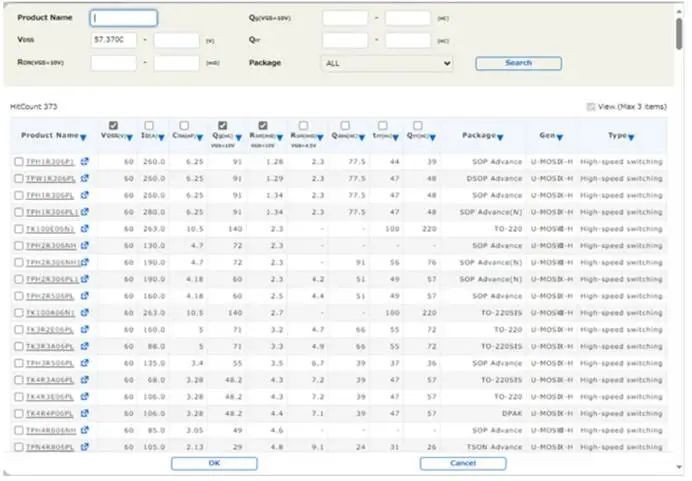Sort by Ciss column arrow
The width and height of the screenshot is (692, 481).
click(199, 138)
